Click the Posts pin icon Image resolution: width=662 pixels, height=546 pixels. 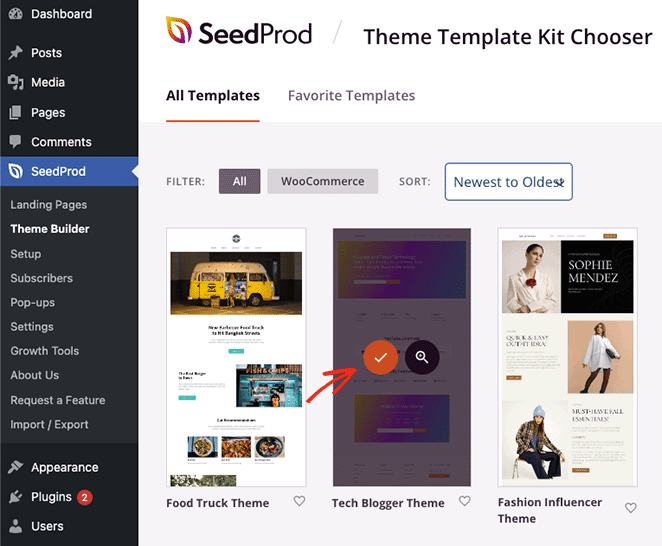[x=15, y=53]
